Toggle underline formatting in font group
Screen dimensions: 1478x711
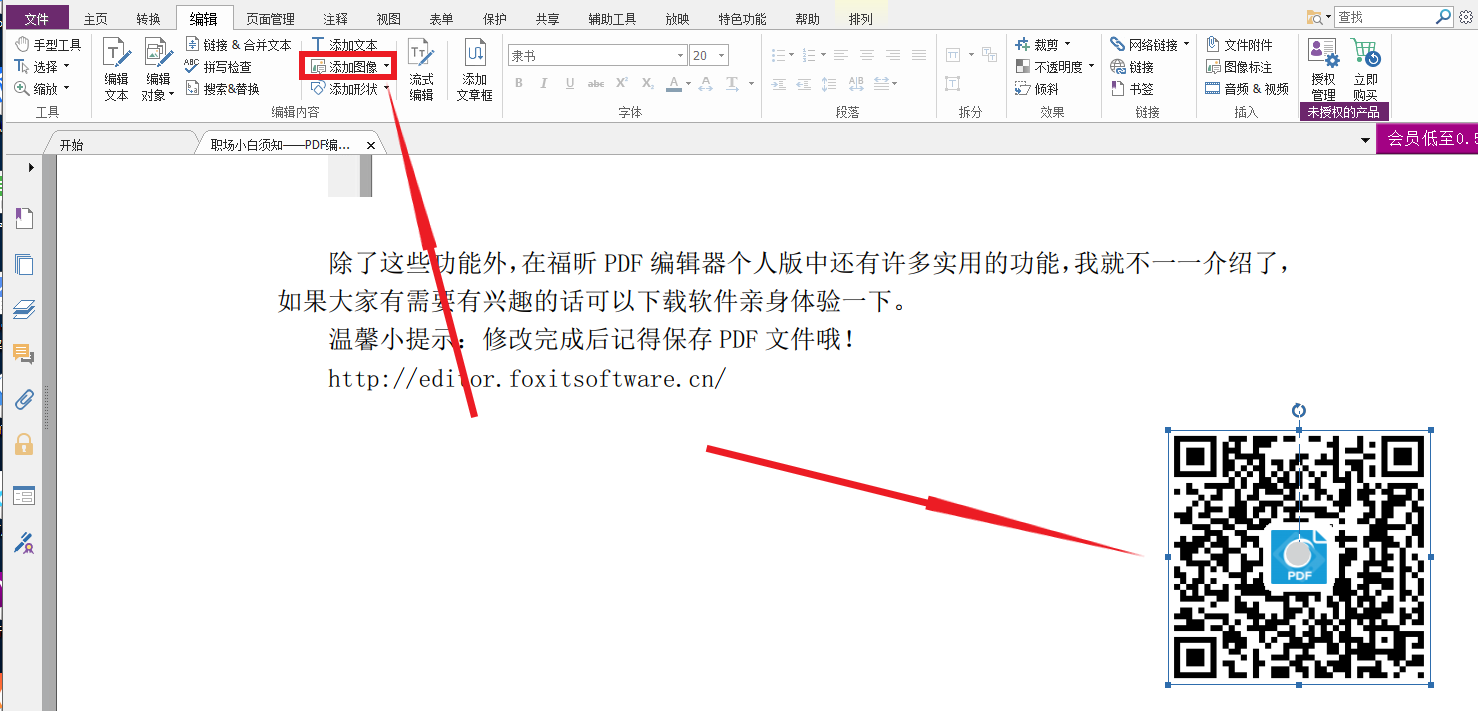(569, 84)
